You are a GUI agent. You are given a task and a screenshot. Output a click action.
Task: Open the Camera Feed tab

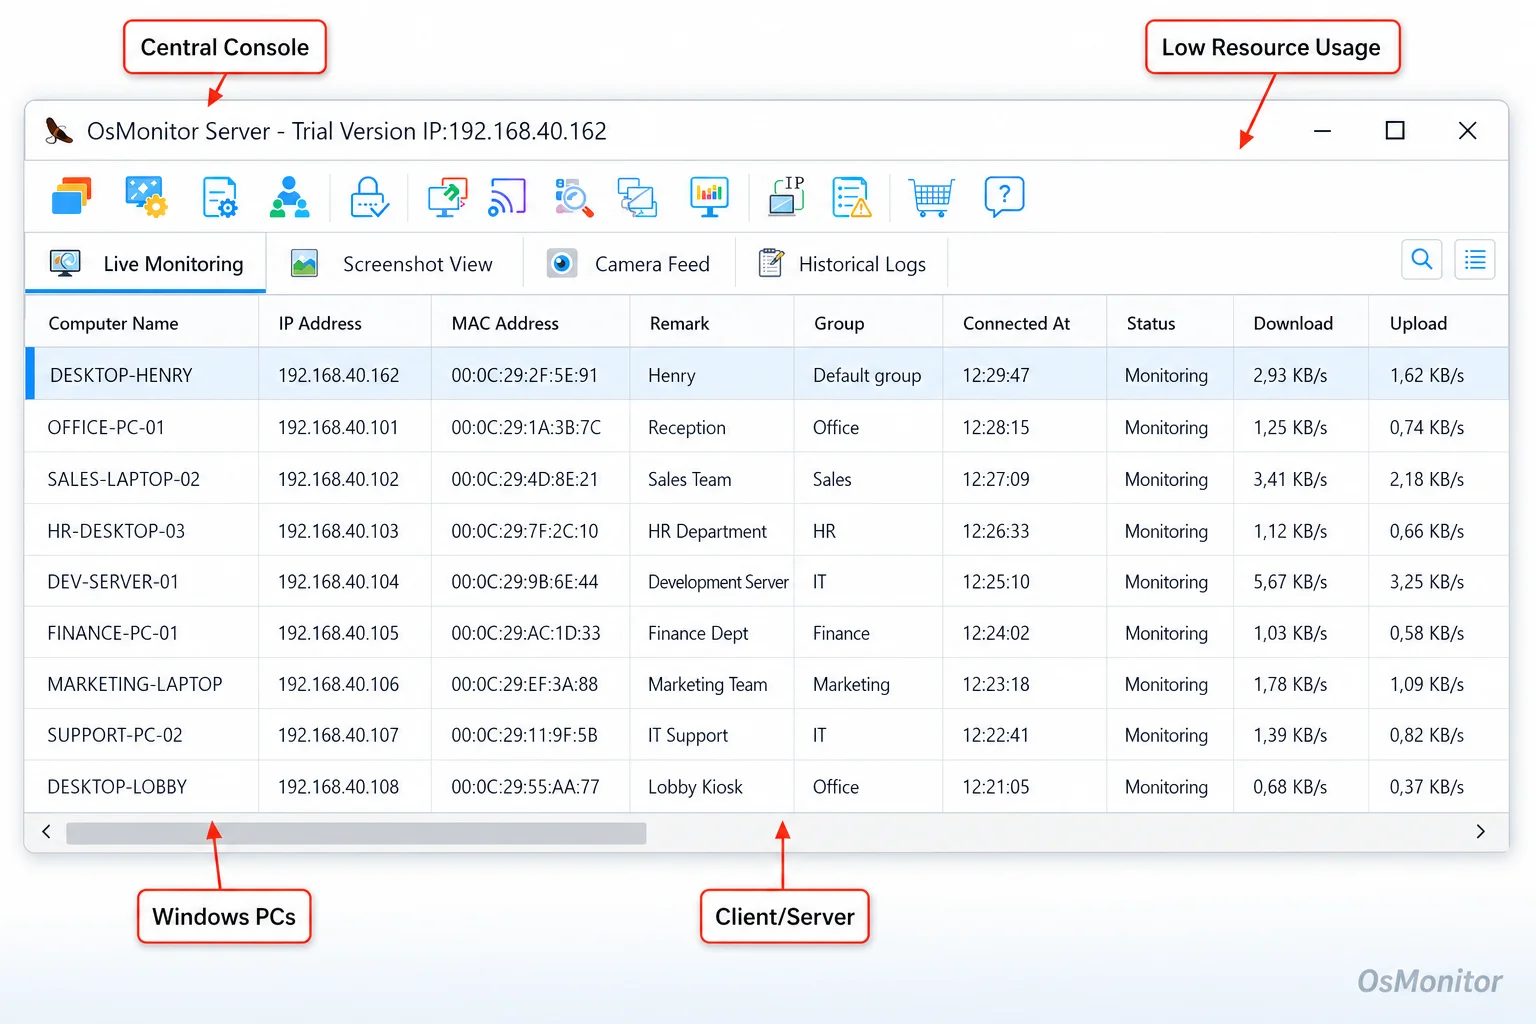point(628,264)
